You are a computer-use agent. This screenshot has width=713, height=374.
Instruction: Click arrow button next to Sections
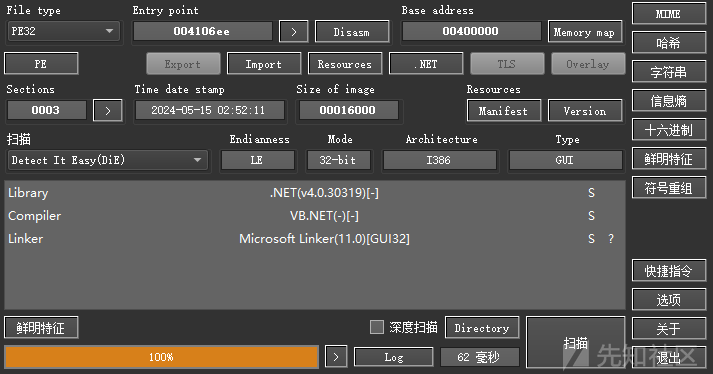[x=108, y=111]
